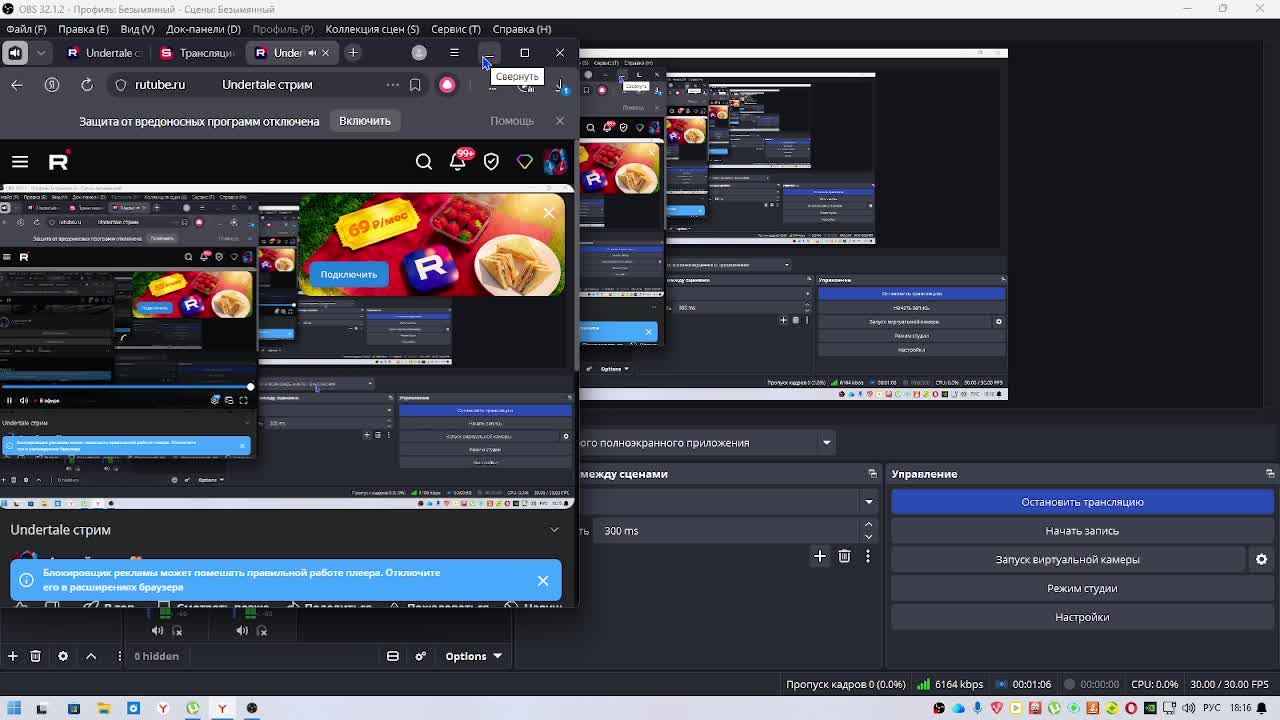Screen dimensions: 1280x720
Task: Bookmark the current page
Action: [415, 85]
